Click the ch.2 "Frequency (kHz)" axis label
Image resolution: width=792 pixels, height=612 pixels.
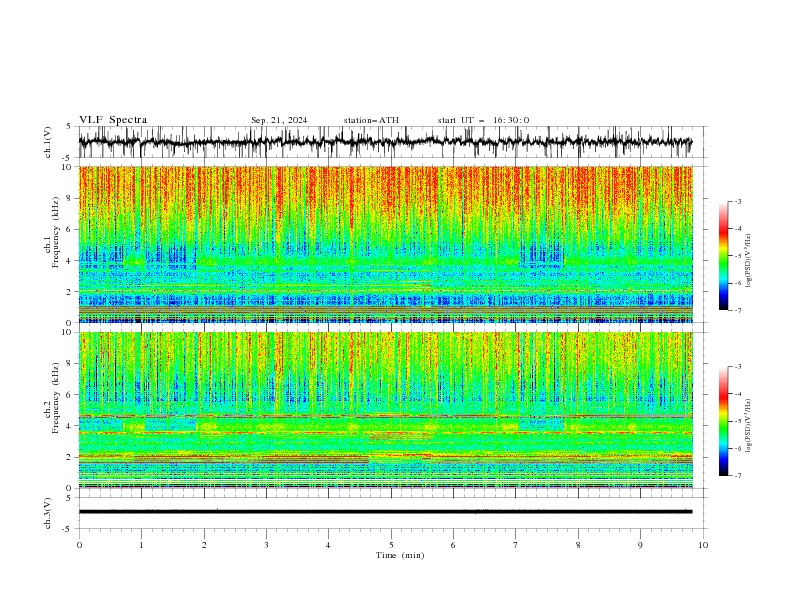[x=56, y=398]
